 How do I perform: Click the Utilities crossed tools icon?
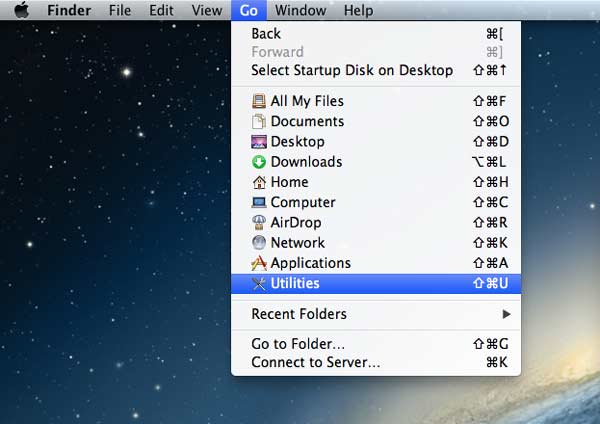click(x=259, y=284)
